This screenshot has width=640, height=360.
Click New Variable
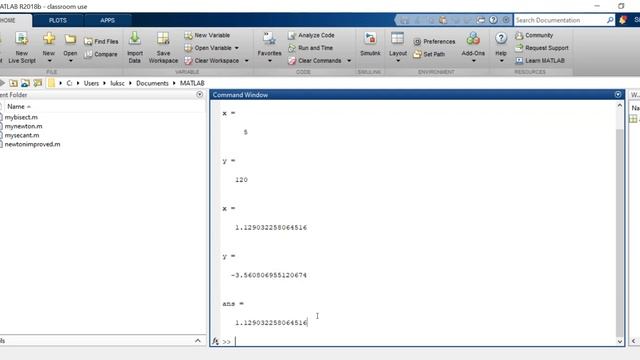tap(207, 35)
